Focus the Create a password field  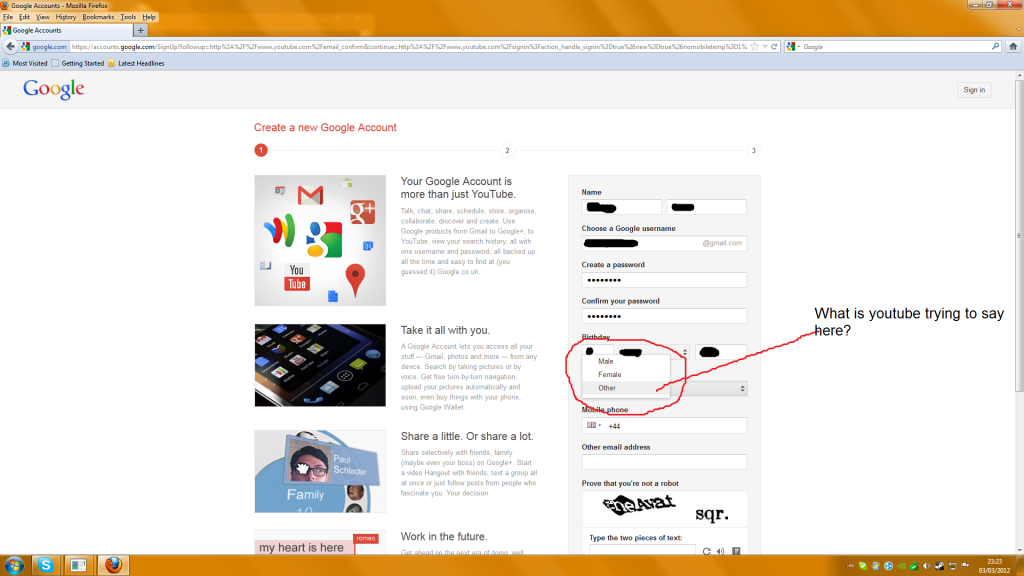664,280
